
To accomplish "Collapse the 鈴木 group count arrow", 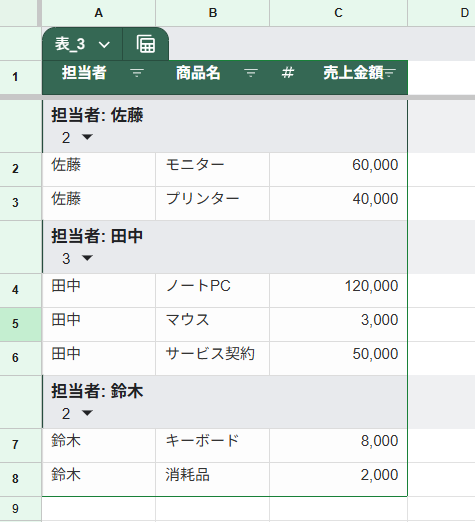I will click(x=87, y=413).
